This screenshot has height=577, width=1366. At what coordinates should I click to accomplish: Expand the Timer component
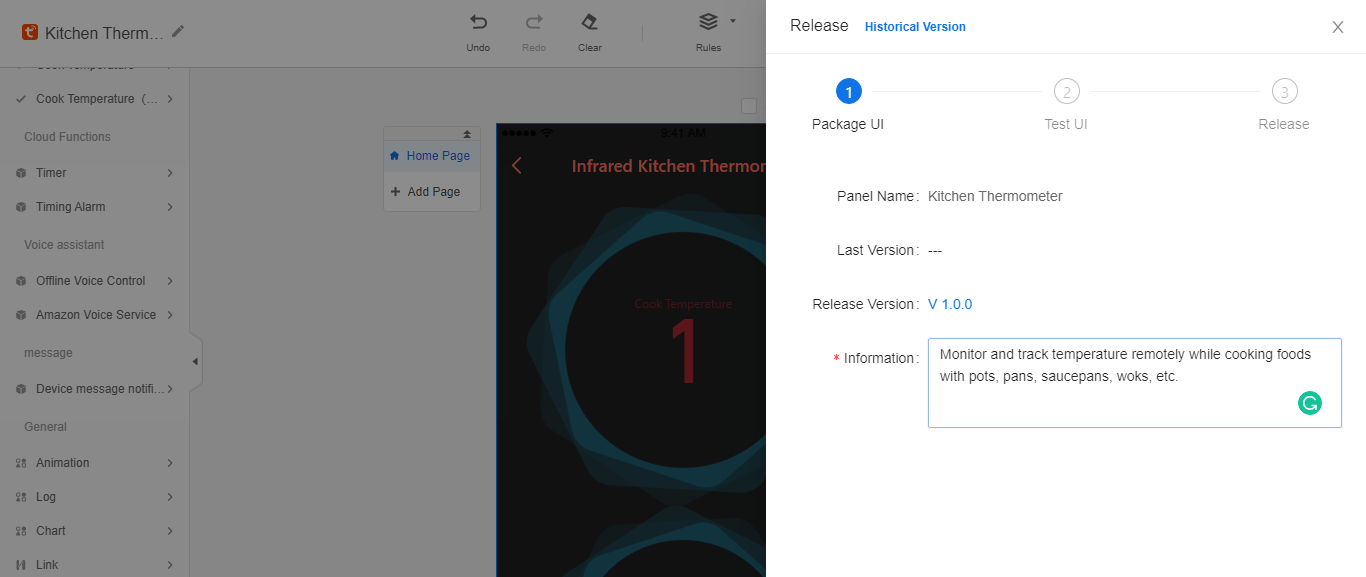click(x=170, y=173)
